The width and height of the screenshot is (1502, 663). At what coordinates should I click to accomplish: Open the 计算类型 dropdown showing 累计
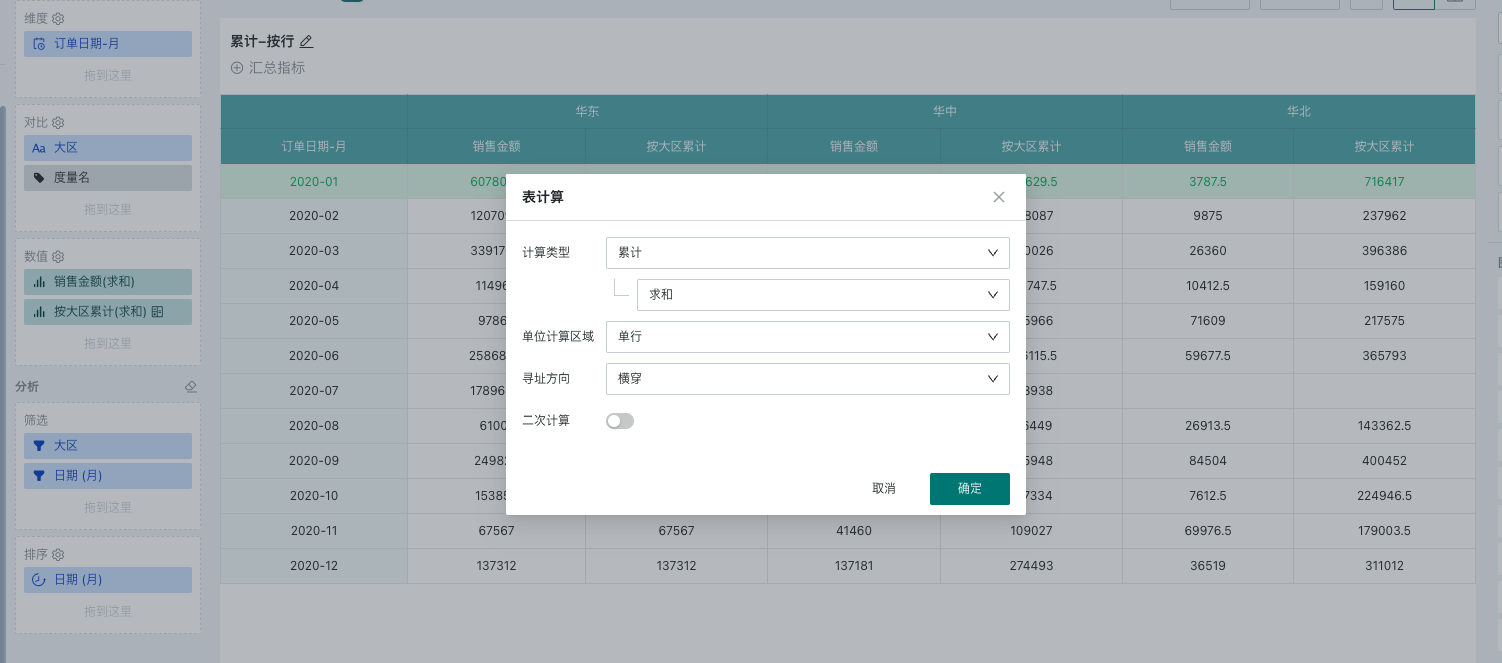(807, 253)
